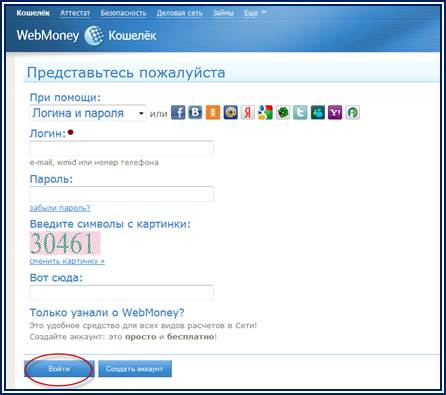This screenshot has height=395, width=446.
Task: Expand the 'Еще' menu in the top bar
Action: (x=255, y=13)
